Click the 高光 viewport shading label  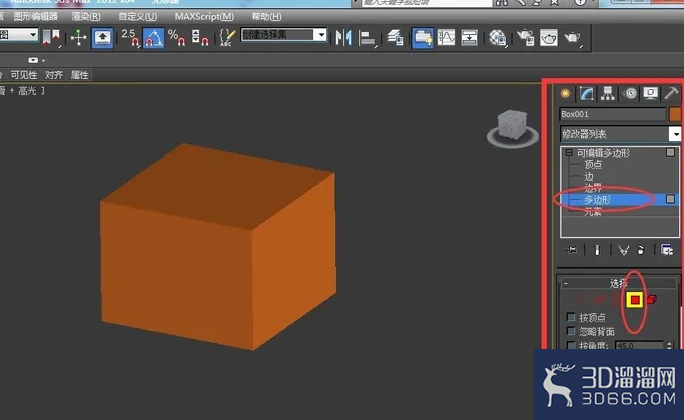pyautogui.click(x=27, y=91)
